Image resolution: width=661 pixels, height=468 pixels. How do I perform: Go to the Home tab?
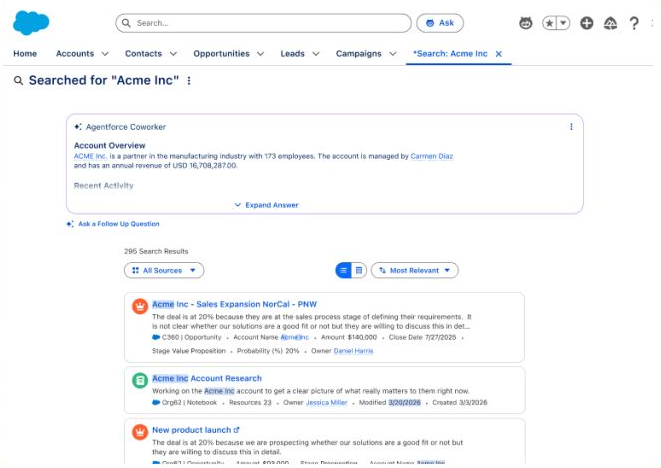tap(25, 54)
